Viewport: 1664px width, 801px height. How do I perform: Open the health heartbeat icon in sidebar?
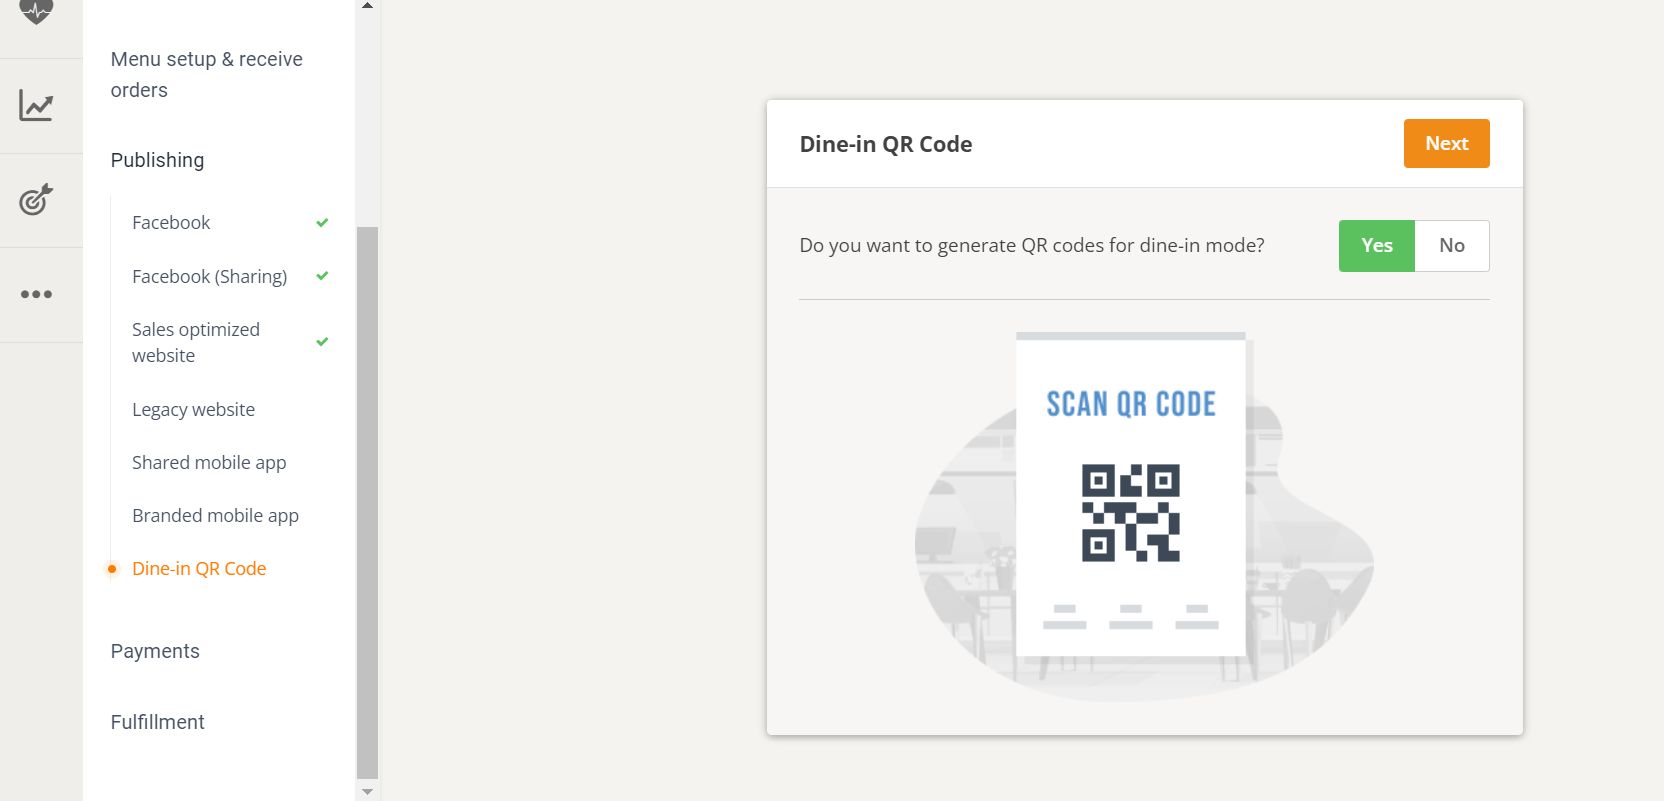[x=36, y=12]
